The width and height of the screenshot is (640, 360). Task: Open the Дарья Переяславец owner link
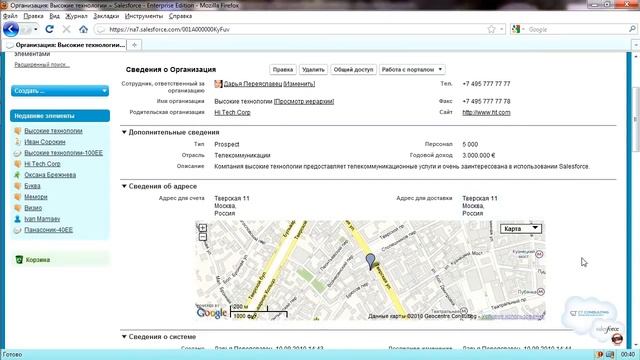tap(253, 84)
